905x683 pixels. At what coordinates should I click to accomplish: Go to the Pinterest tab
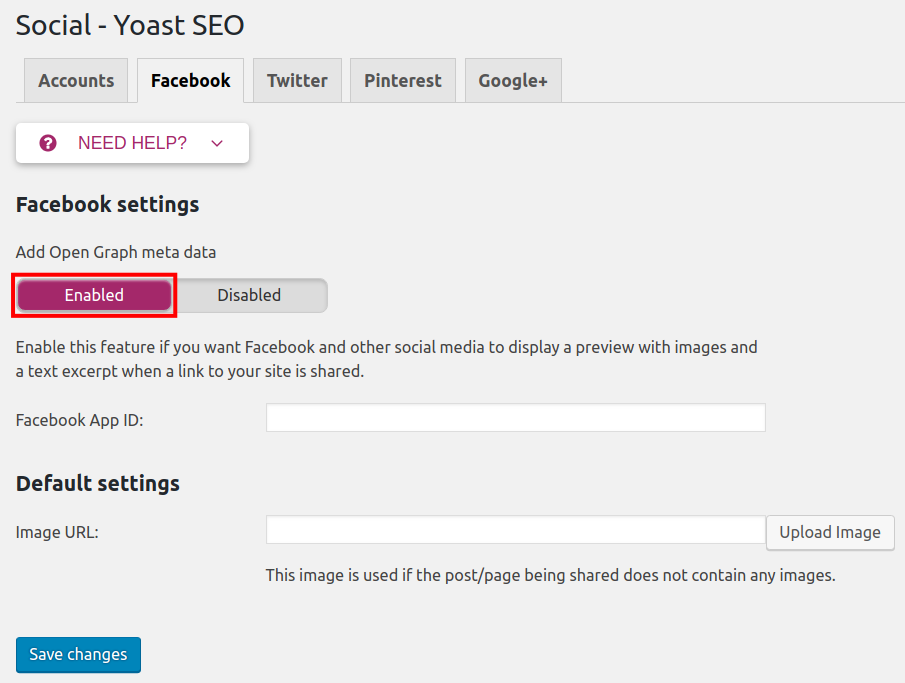(402, 81)
